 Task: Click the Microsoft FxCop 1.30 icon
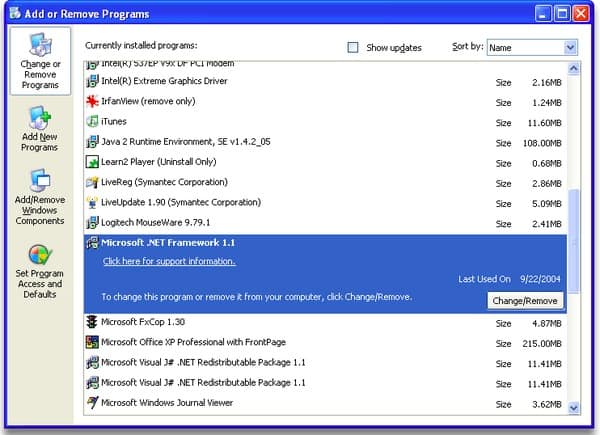coord(92,322)
